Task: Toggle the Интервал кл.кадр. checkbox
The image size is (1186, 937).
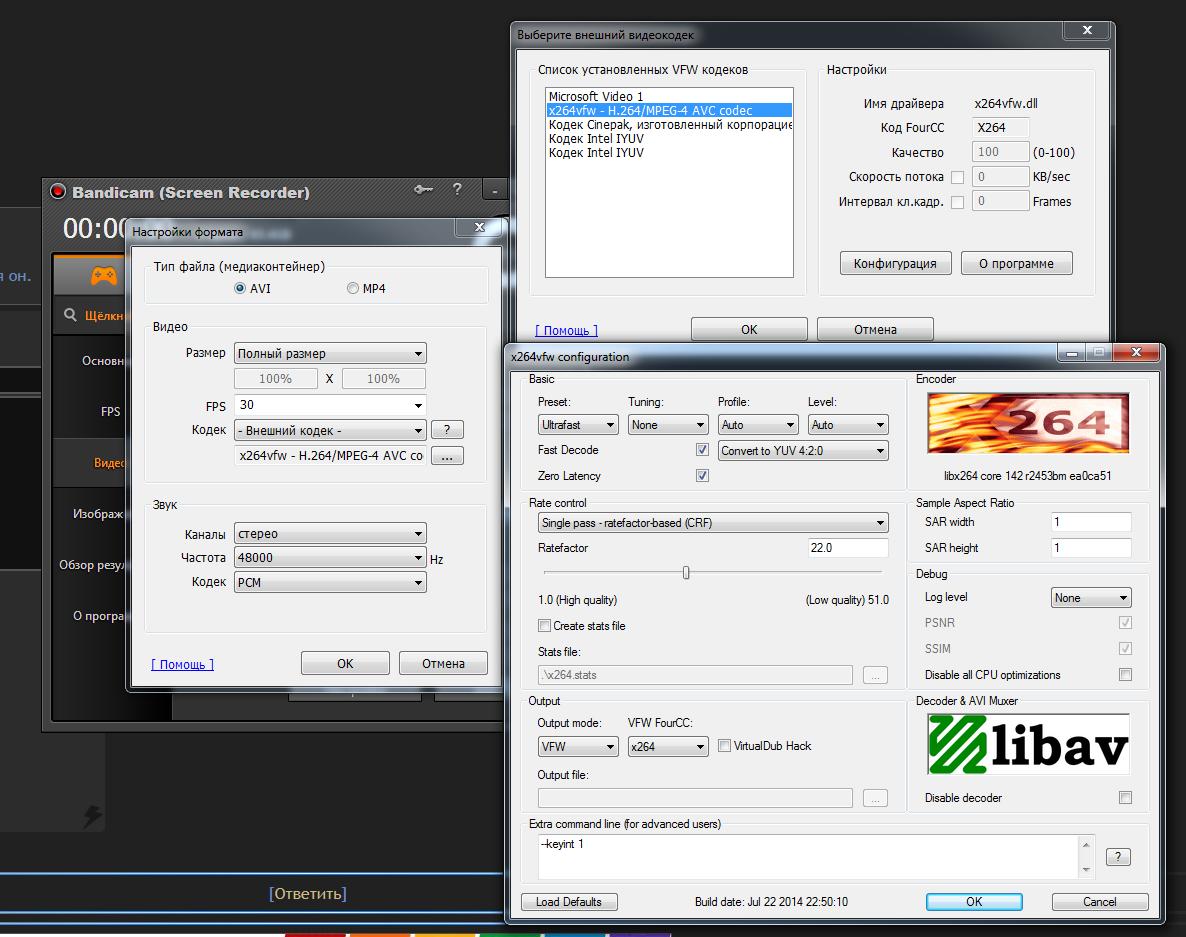Action: (x=958, y=203)
